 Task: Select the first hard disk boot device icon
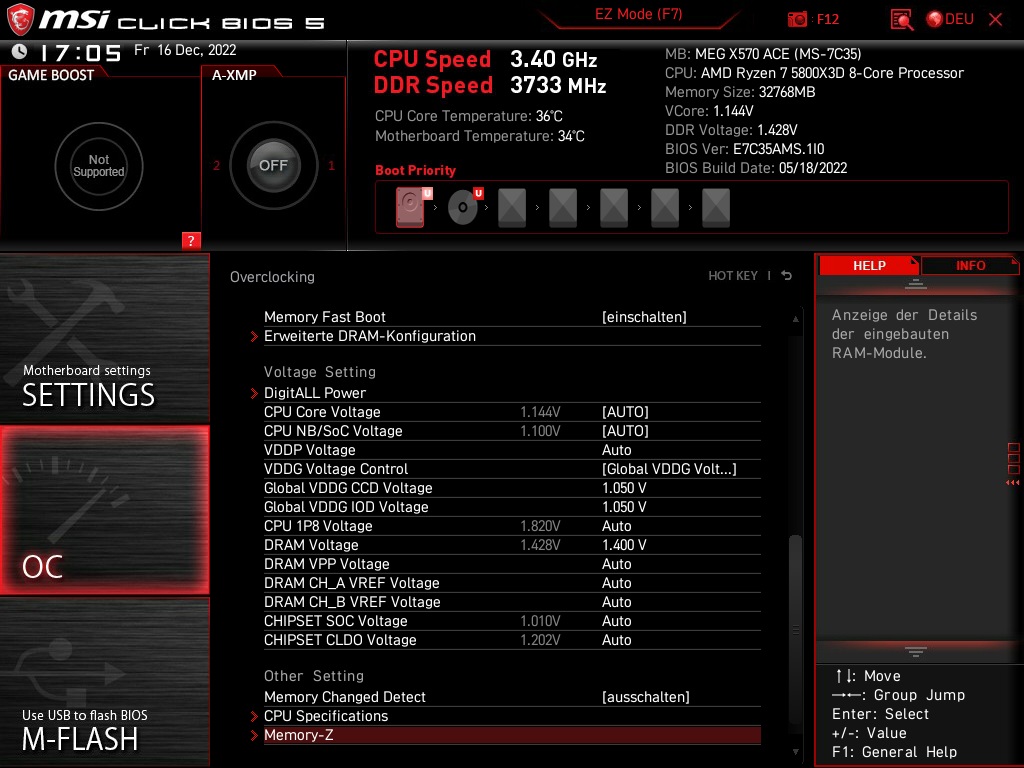pyautogui.click(x=411, y=207)
